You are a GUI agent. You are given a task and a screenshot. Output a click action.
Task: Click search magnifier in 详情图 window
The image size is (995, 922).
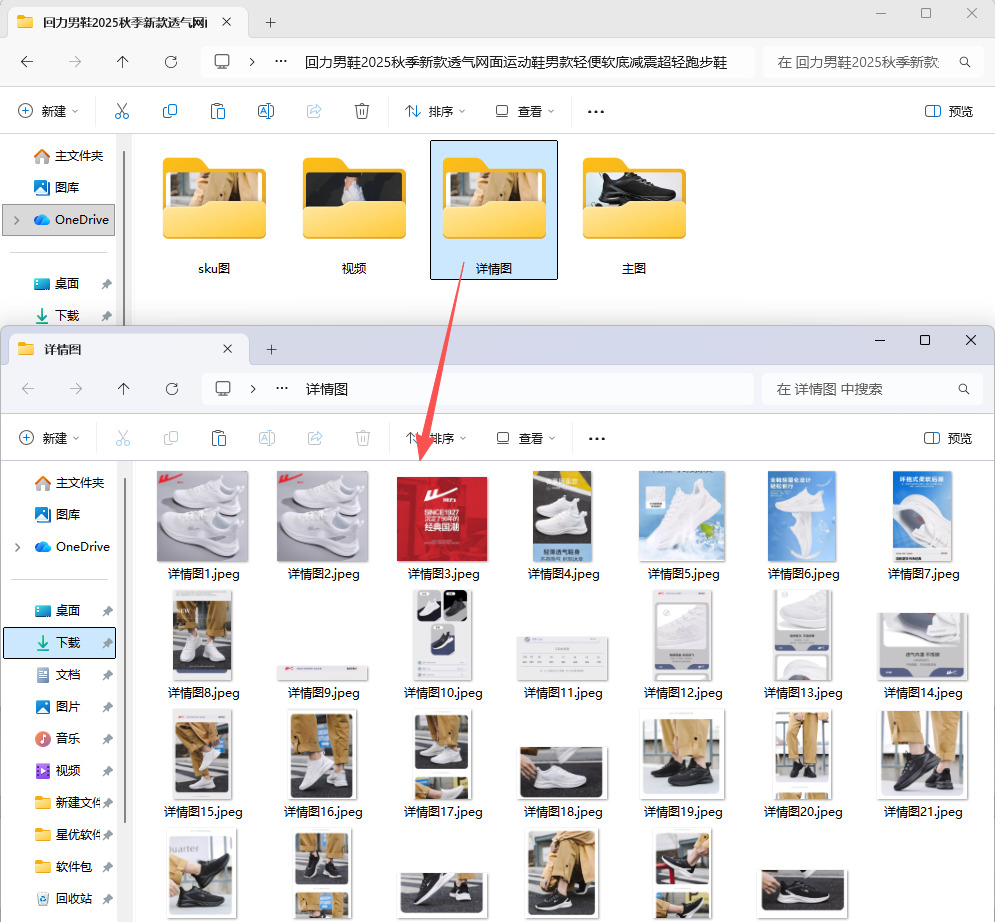coord(964,389)
